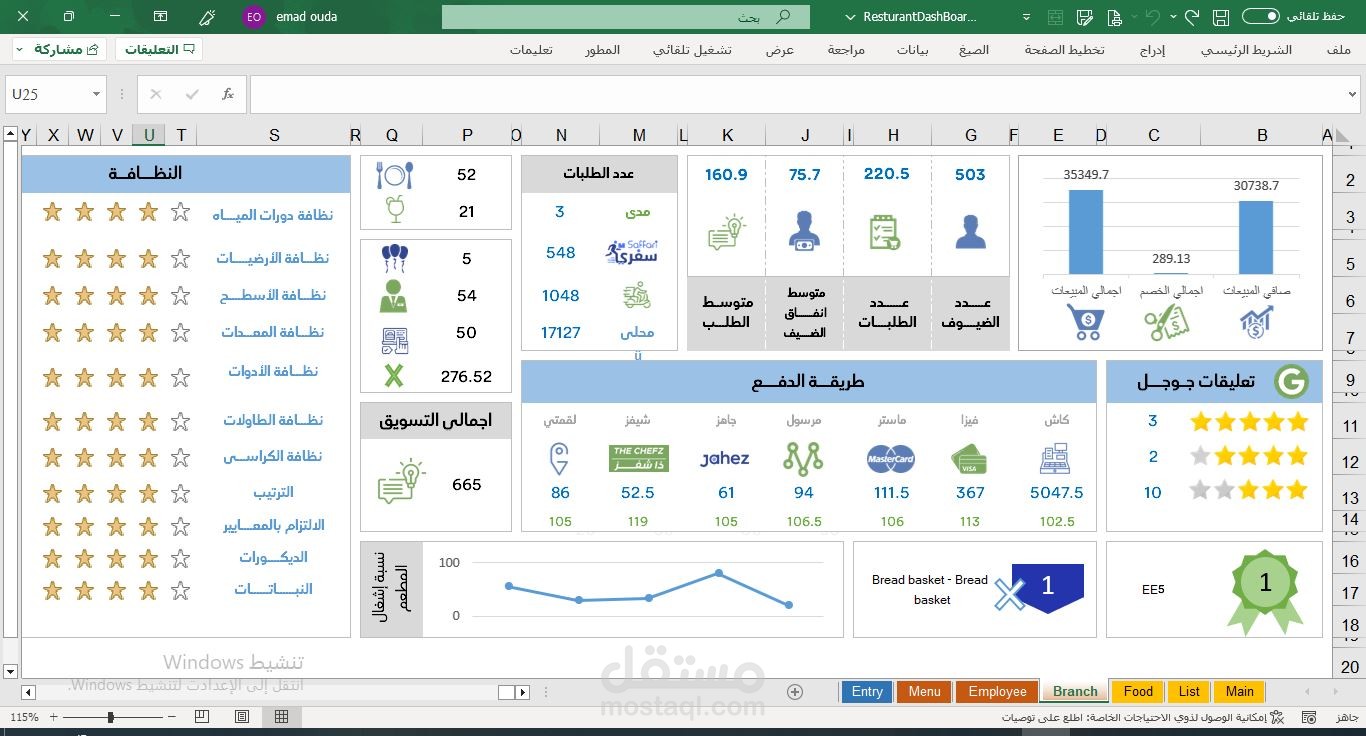This screenshot has height=736, width=1366.
Task: Expand the Name Box dropdown arrow
Action: (96, 94)
